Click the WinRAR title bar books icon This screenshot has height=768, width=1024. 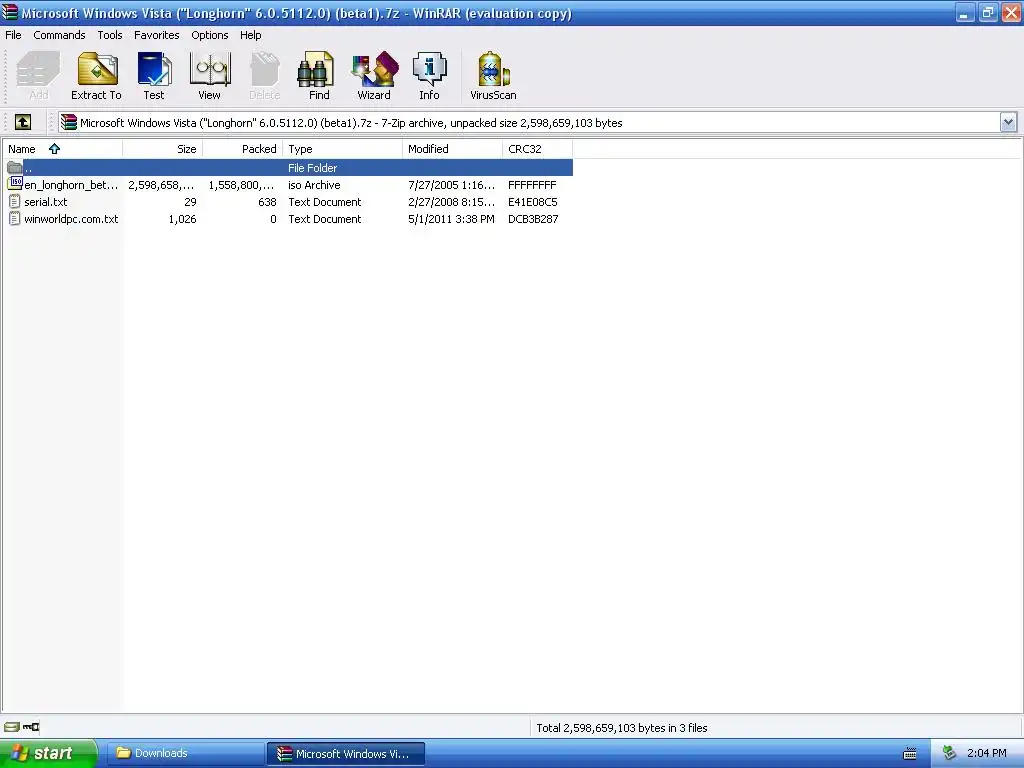point(10,12)
